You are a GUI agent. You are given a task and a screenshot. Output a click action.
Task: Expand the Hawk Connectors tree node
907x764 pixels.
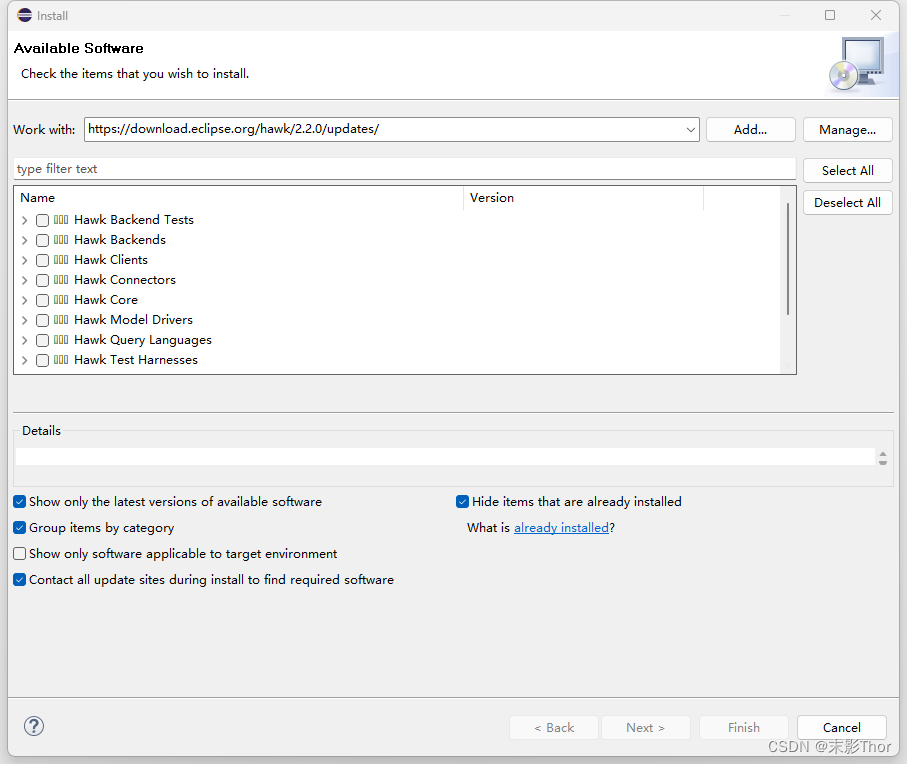click(24, 280)
